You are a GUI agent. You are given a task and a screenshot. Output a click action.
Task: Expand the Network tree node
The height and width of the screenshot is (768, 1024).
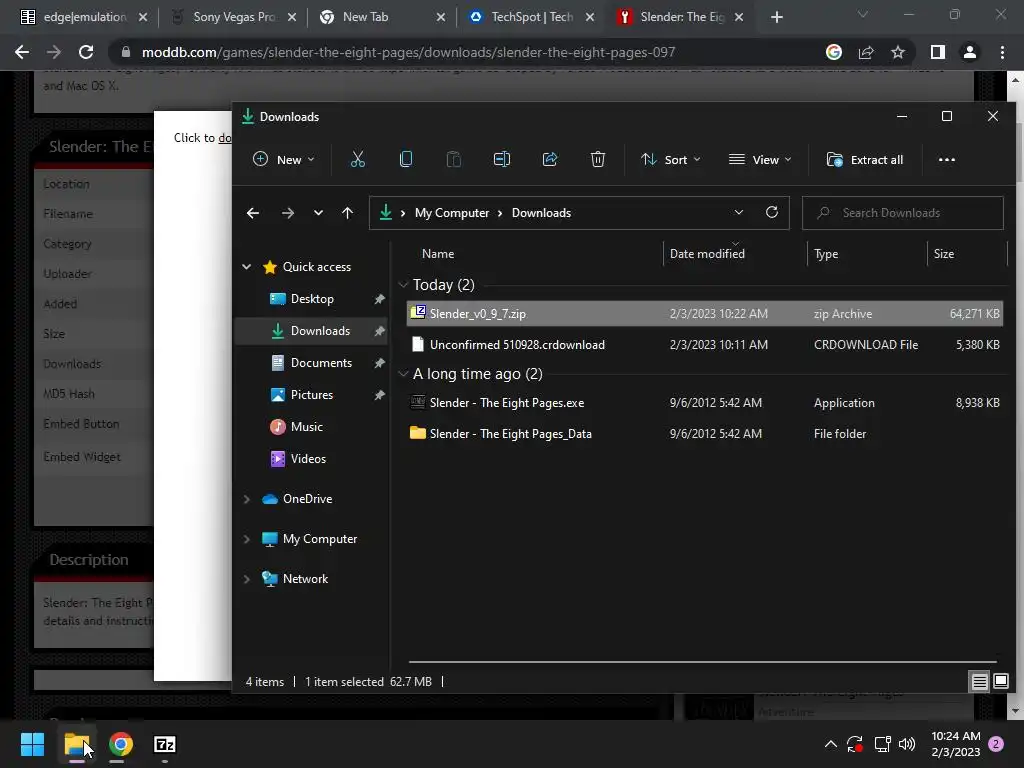point(246,579)
